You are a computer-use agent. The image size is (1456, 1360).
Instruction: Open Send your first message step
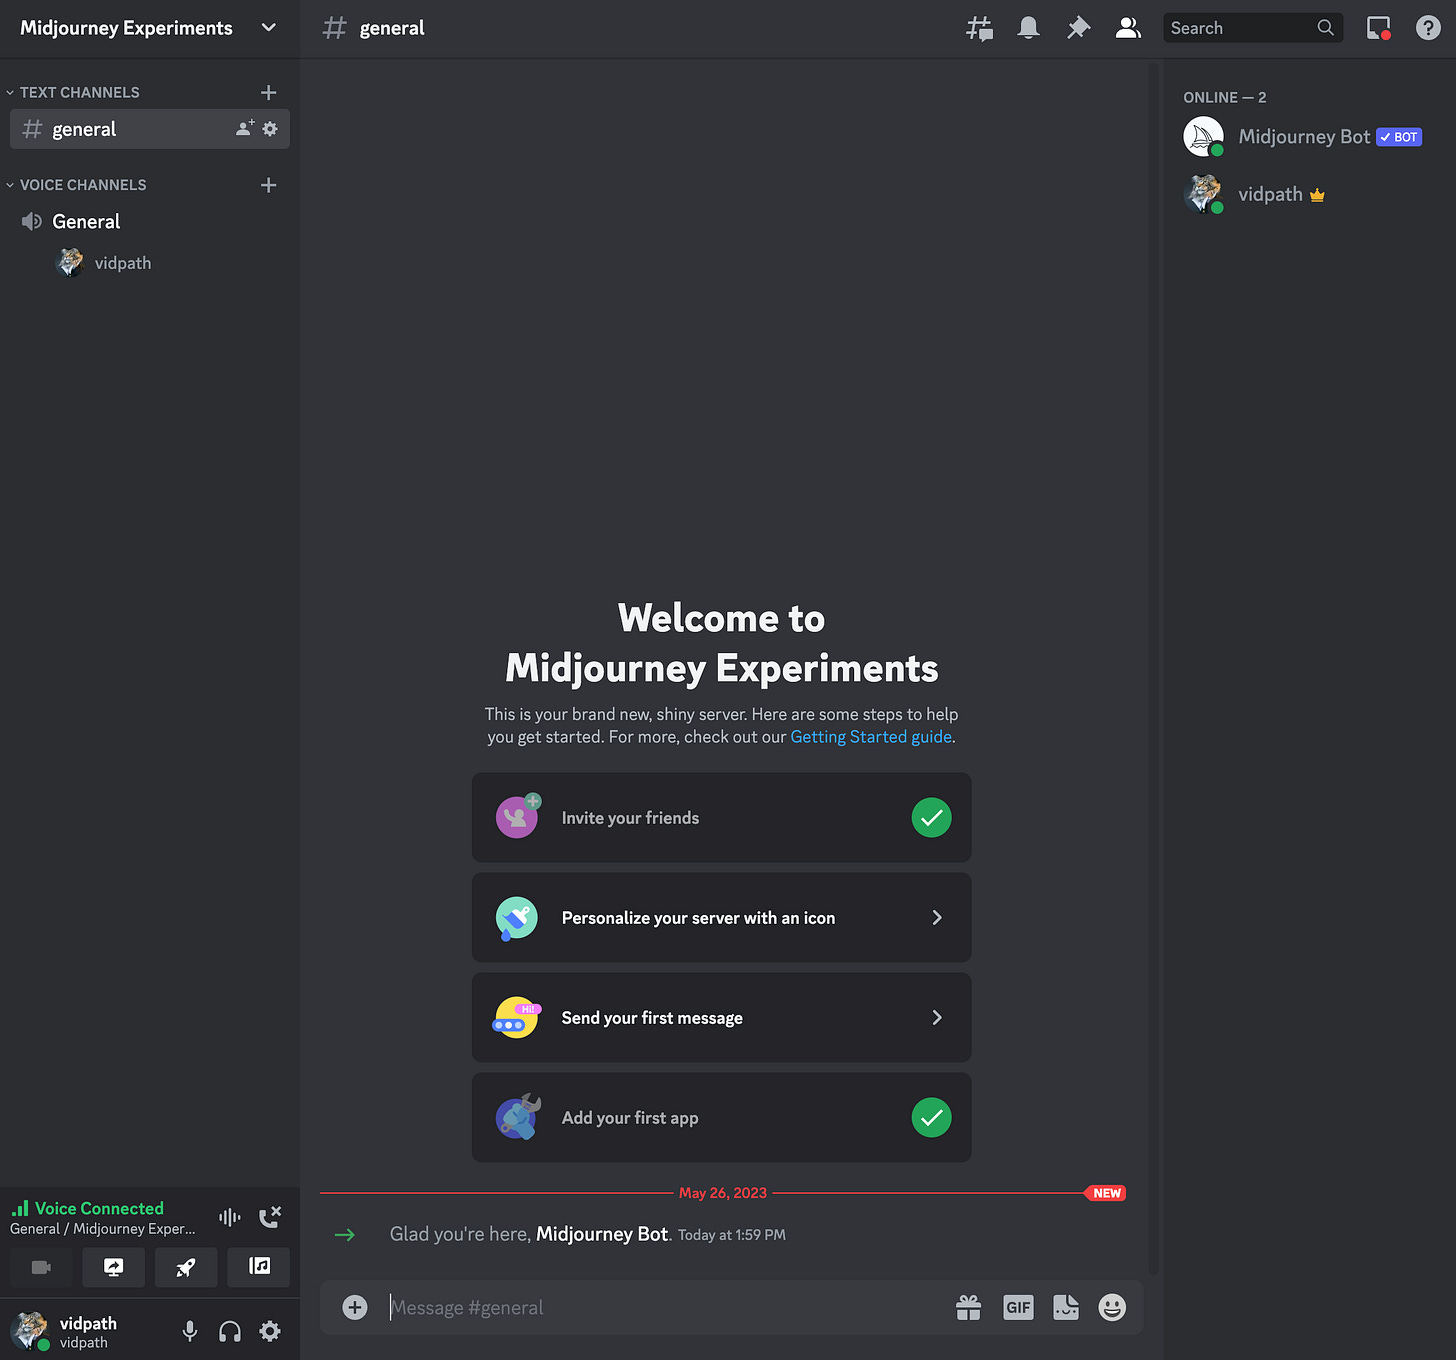(722, 1018)
